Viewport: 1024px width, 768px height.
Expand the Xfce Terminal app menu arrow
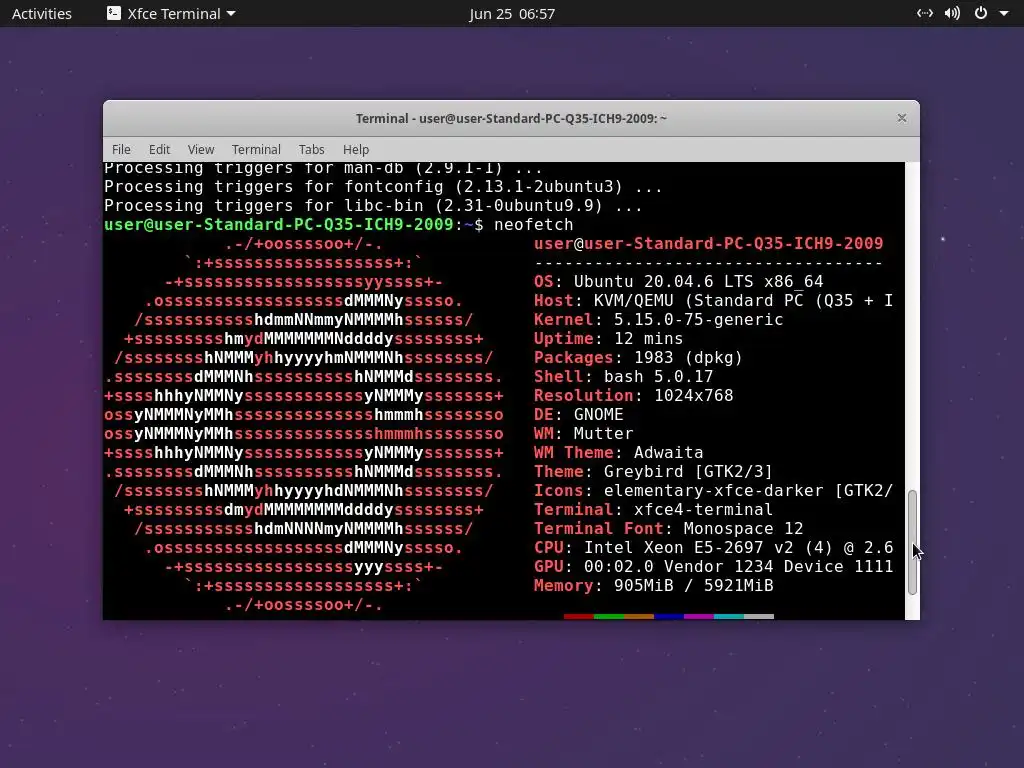[231, 14]
